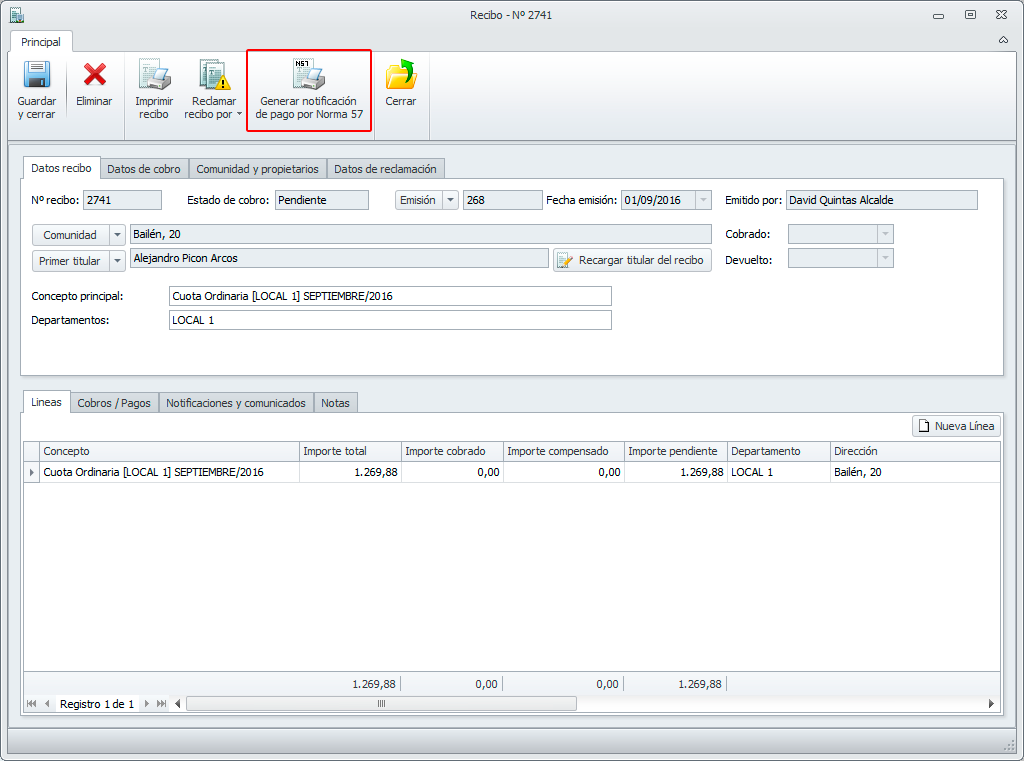Switch to the Cobros / Pagos tab
The image size is (1024, 761).
click(x=114, y=403)
